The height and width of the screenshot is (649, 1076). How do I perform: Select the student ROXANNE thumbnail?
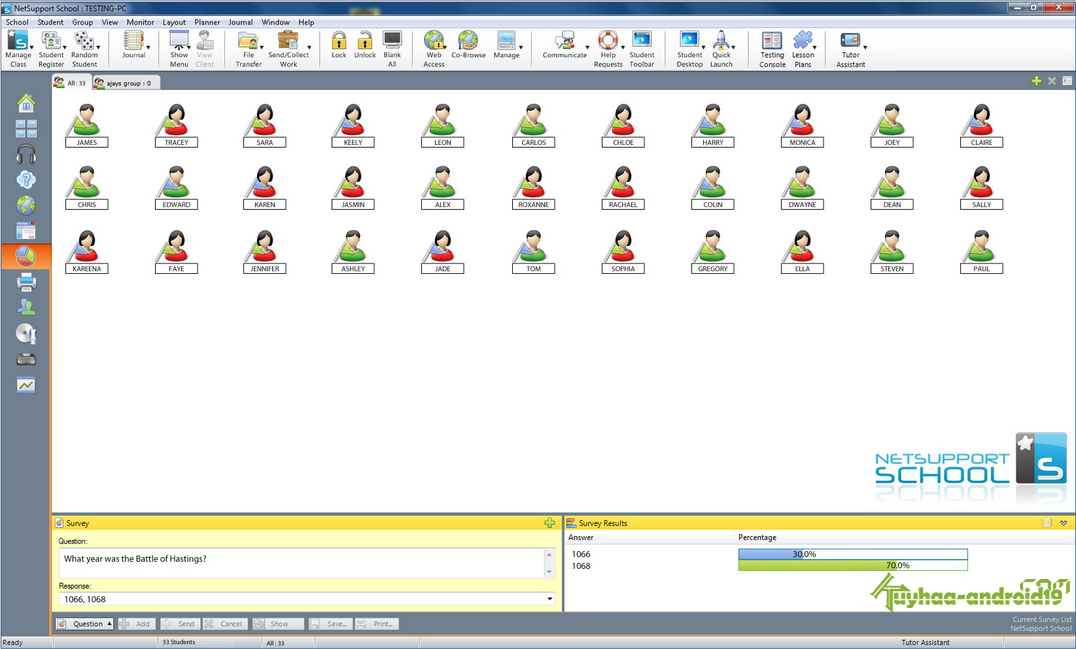[533, 187]
